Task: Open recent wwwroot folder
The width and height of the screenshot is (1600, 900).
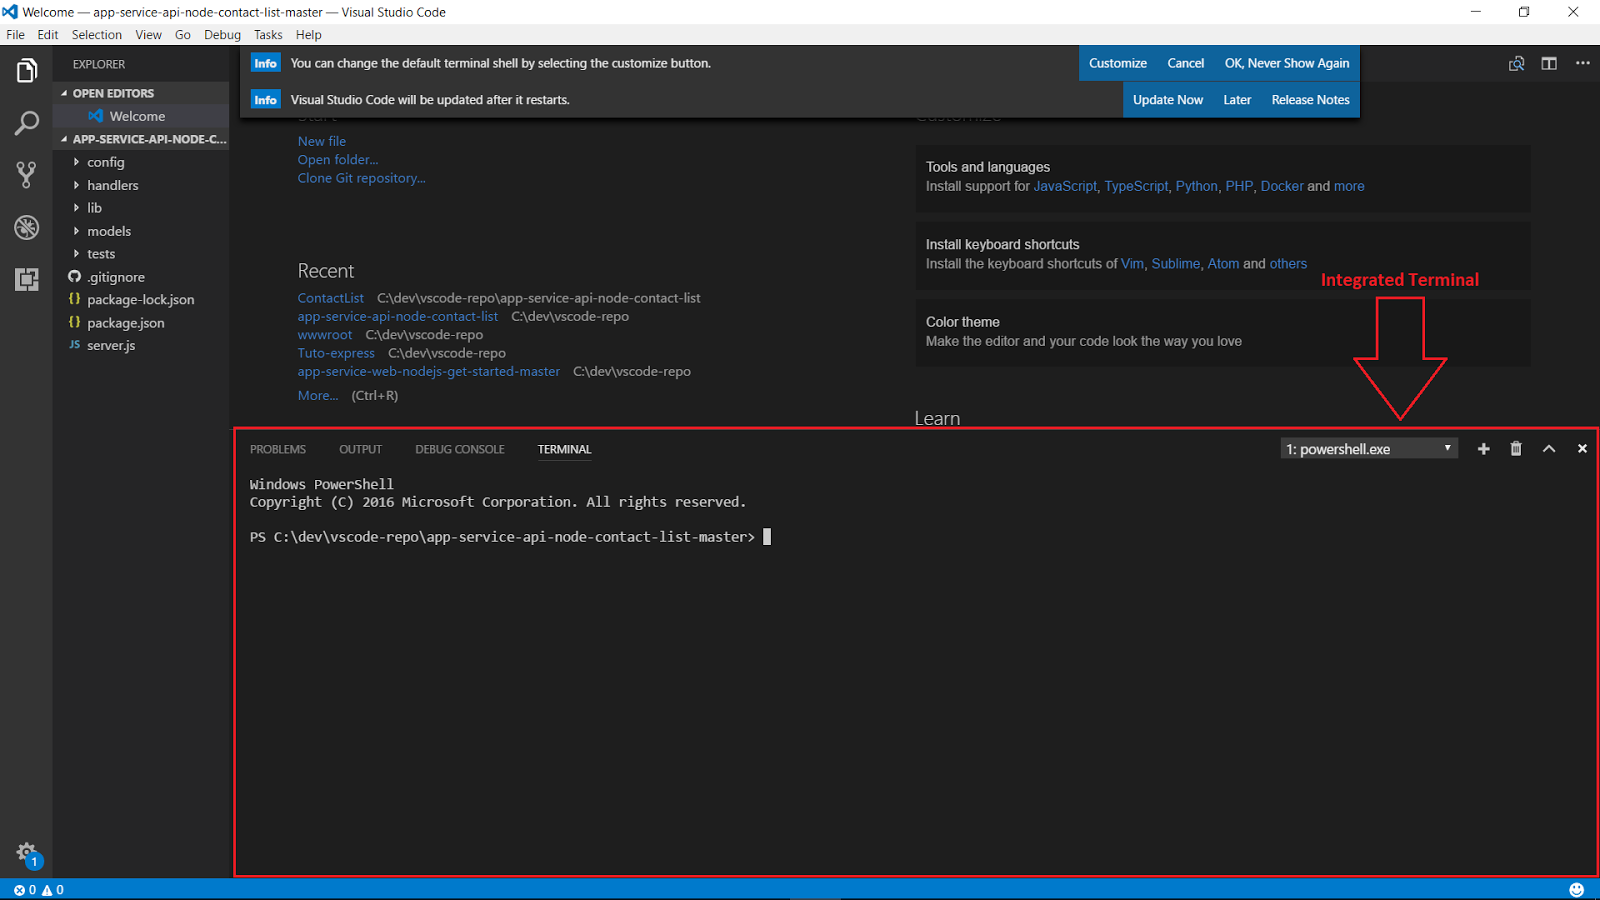Action: (x=325, y=335)
